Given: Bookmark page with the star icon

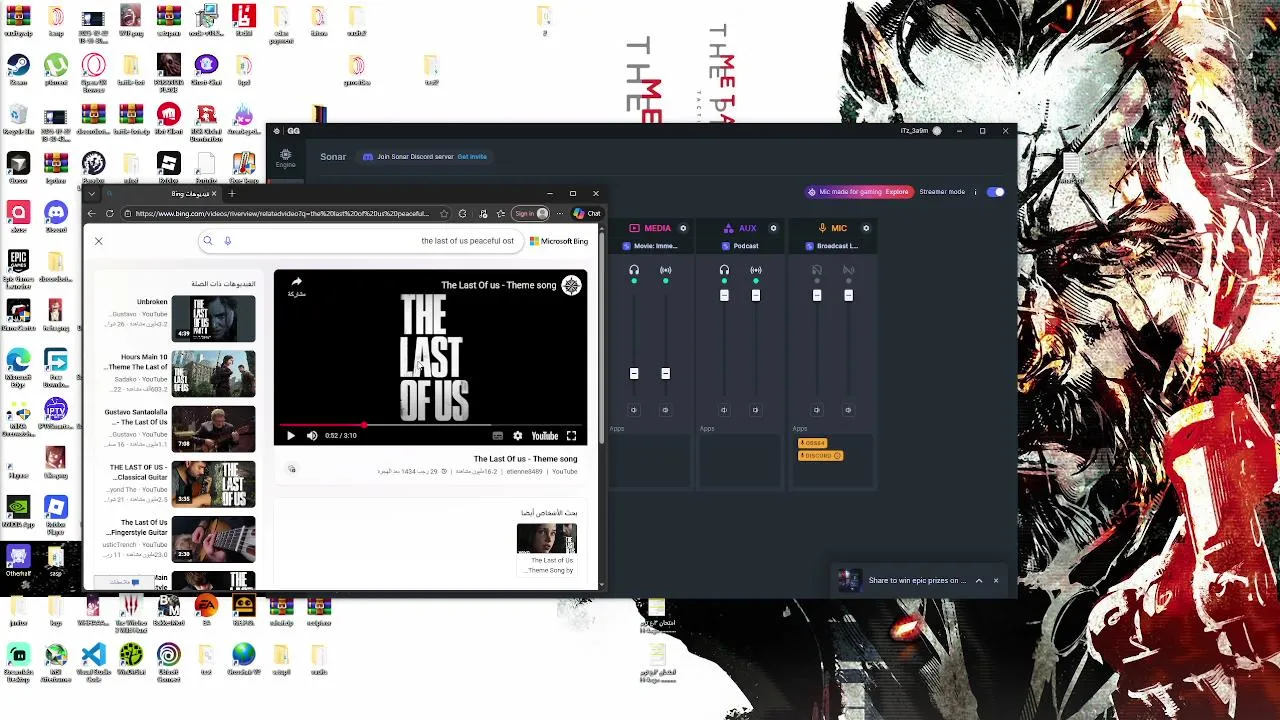Looking at the screenshot, I should click(x=444, y=213).
